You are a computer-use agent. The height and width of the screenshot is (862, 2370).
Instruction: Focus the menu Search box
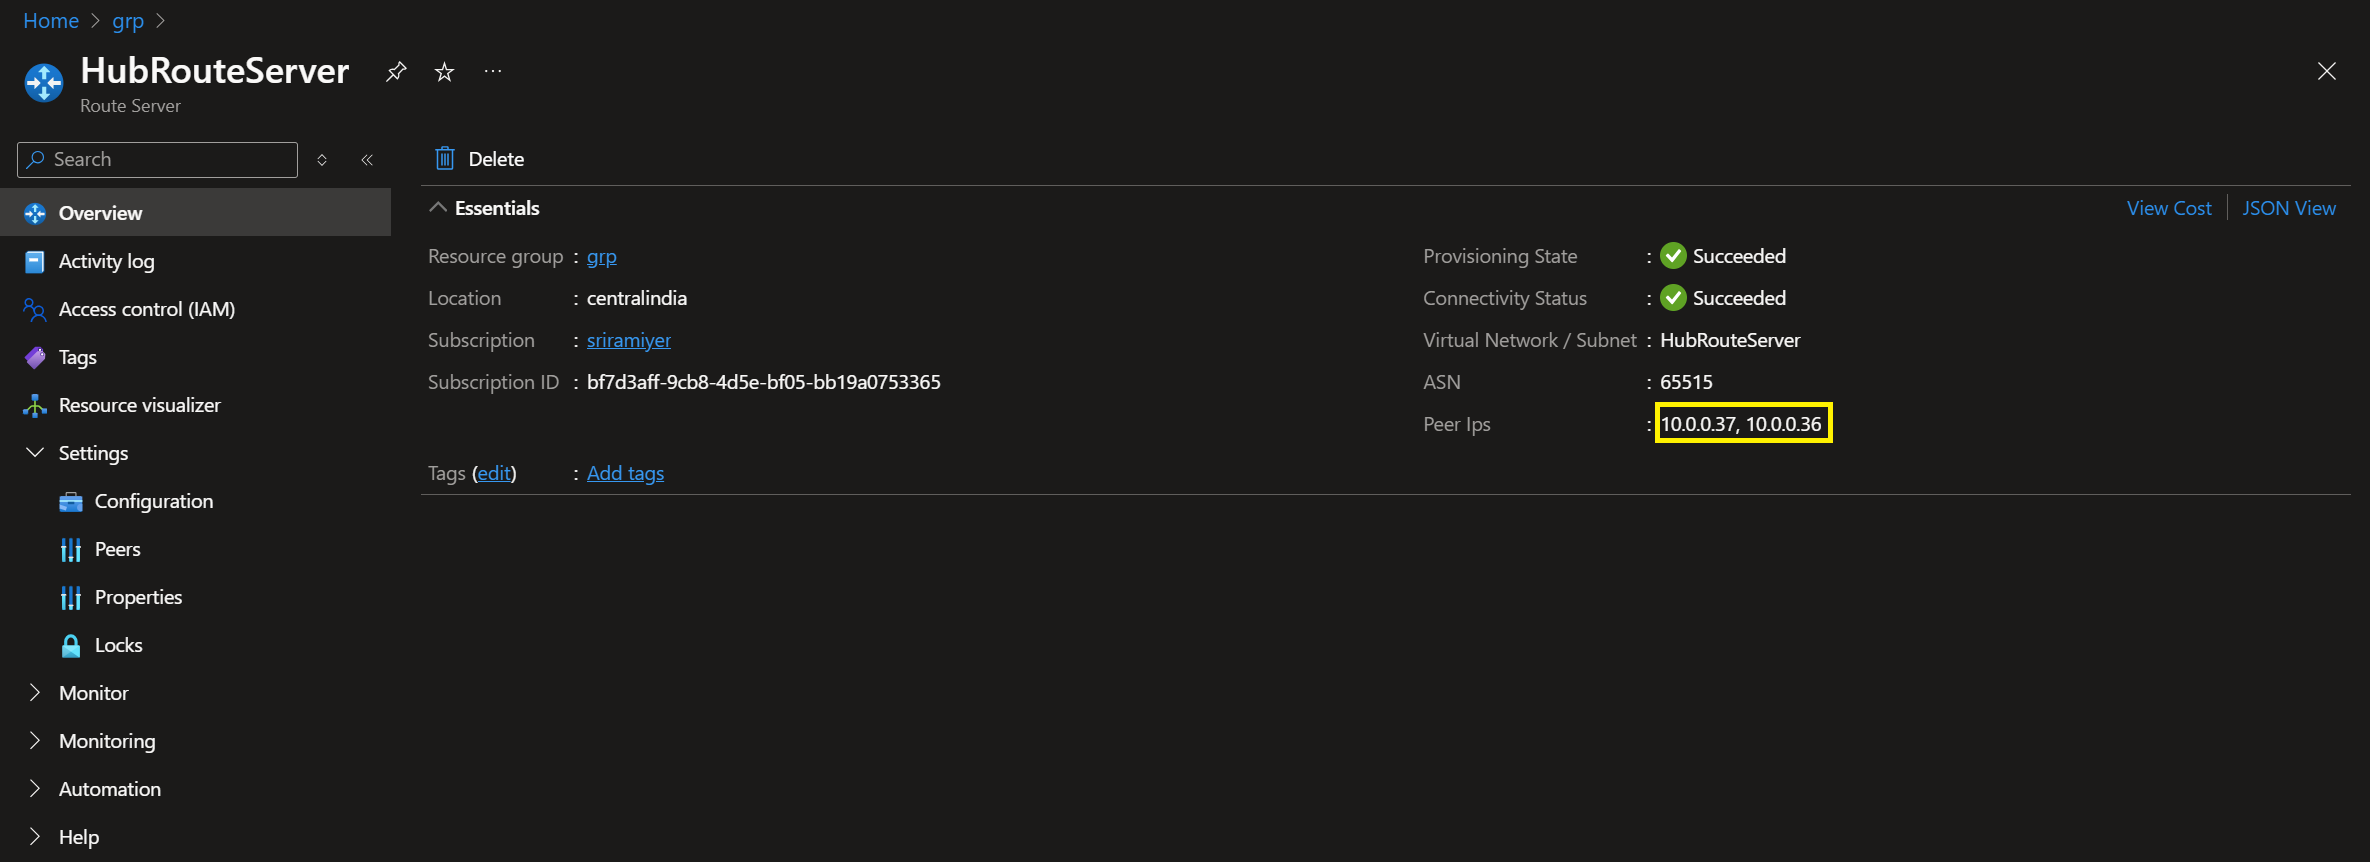(x=158, y=160)
